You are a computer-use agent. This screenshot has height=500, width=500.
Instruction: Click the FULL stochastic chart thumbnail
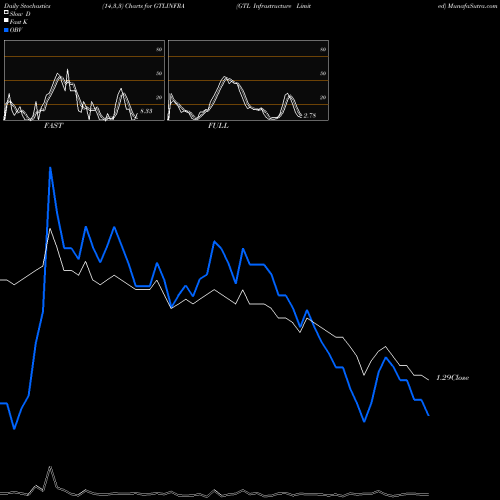click(248, 80)
